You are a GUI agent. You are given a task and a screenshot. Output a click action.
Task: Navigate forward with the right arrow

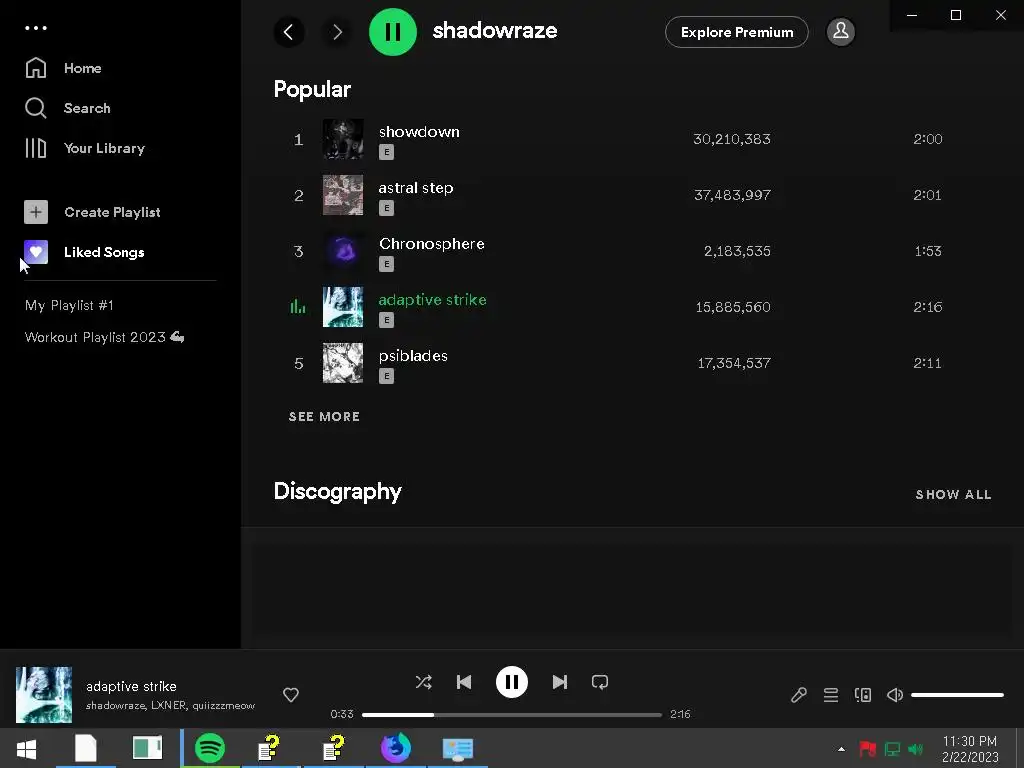337,31
